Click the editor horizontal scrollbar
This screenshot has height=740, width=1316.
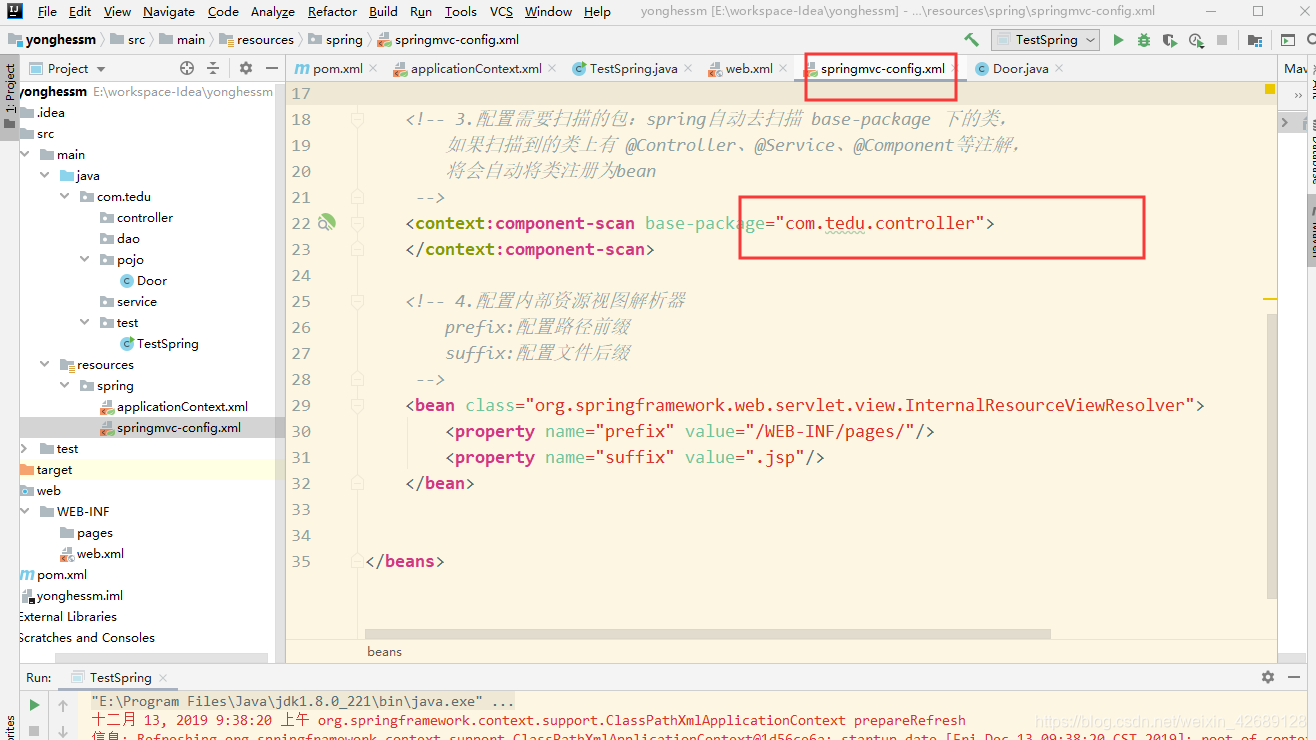(708, 634)
